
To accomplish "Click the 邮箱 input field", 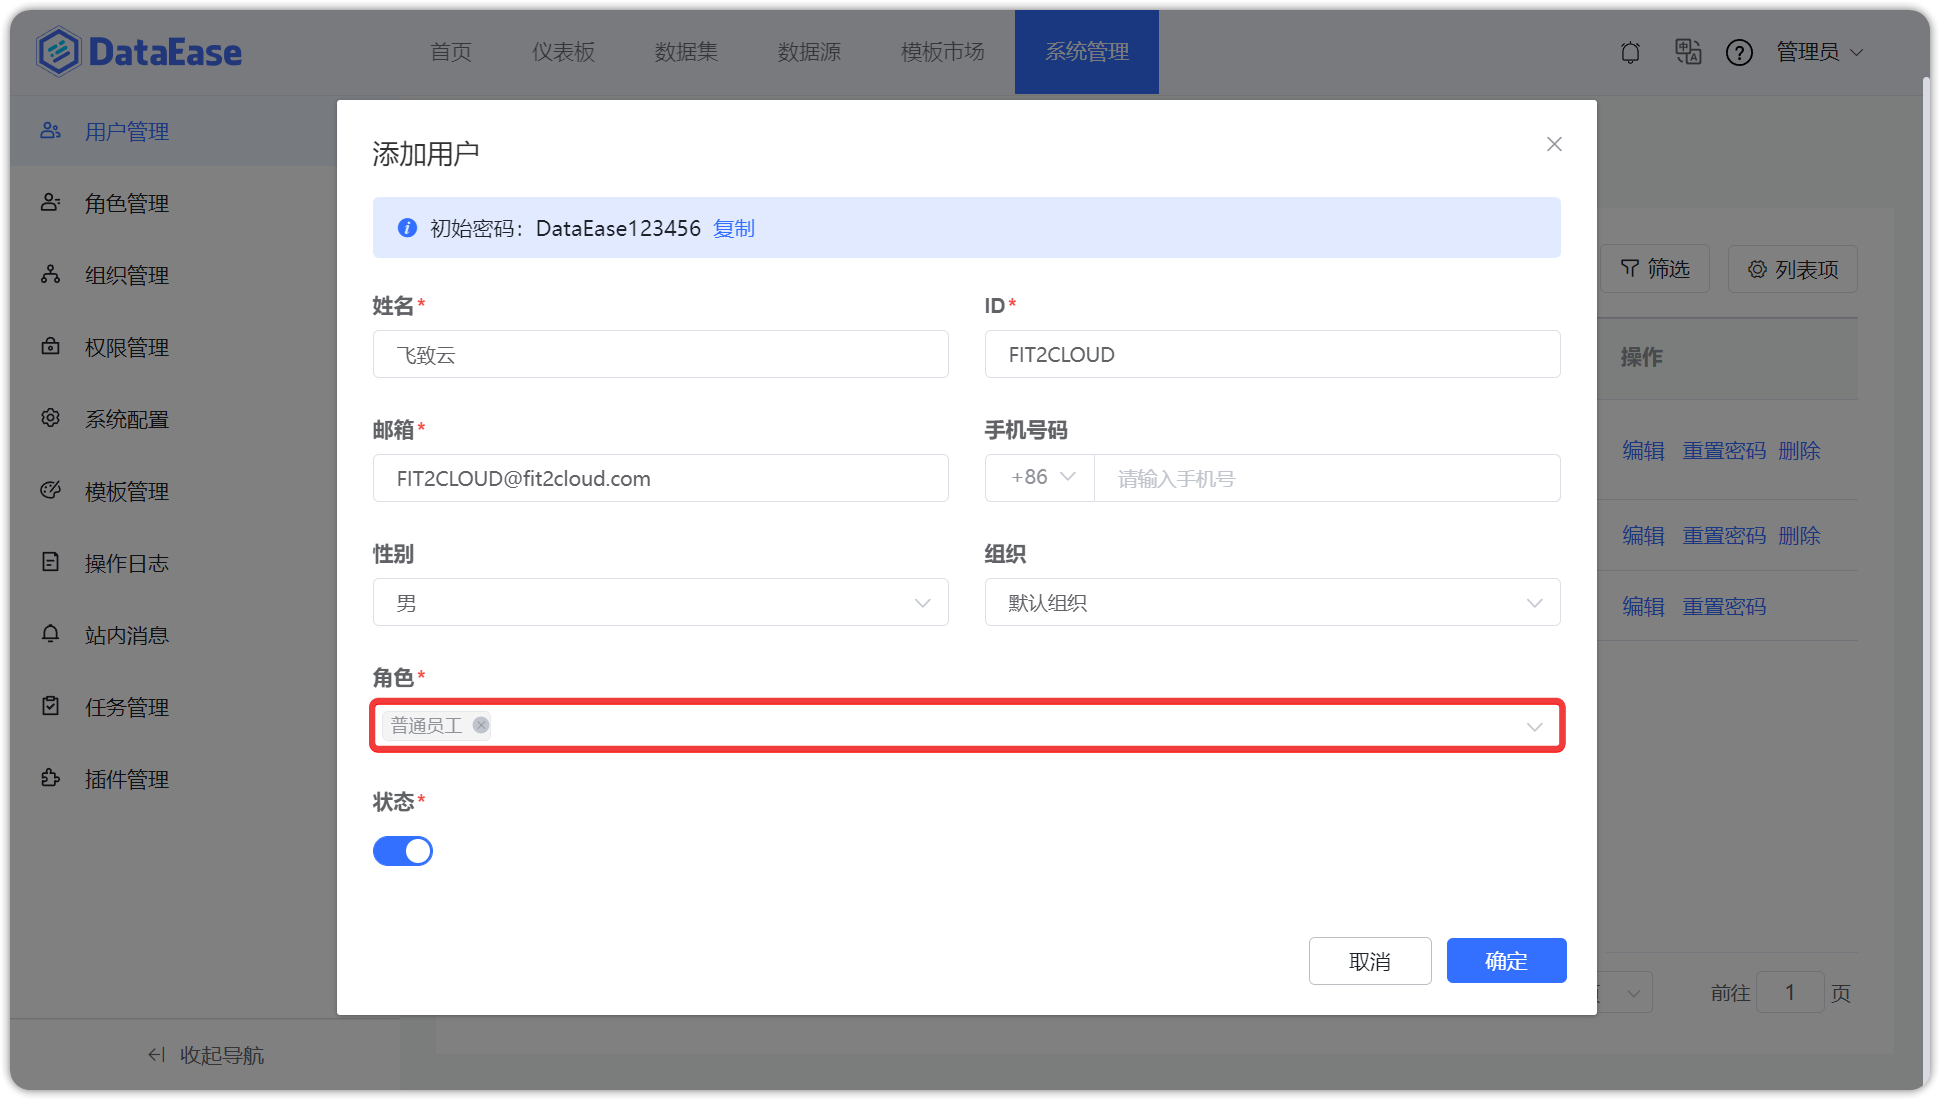I will pyautogui.click(x=661, y=478).
